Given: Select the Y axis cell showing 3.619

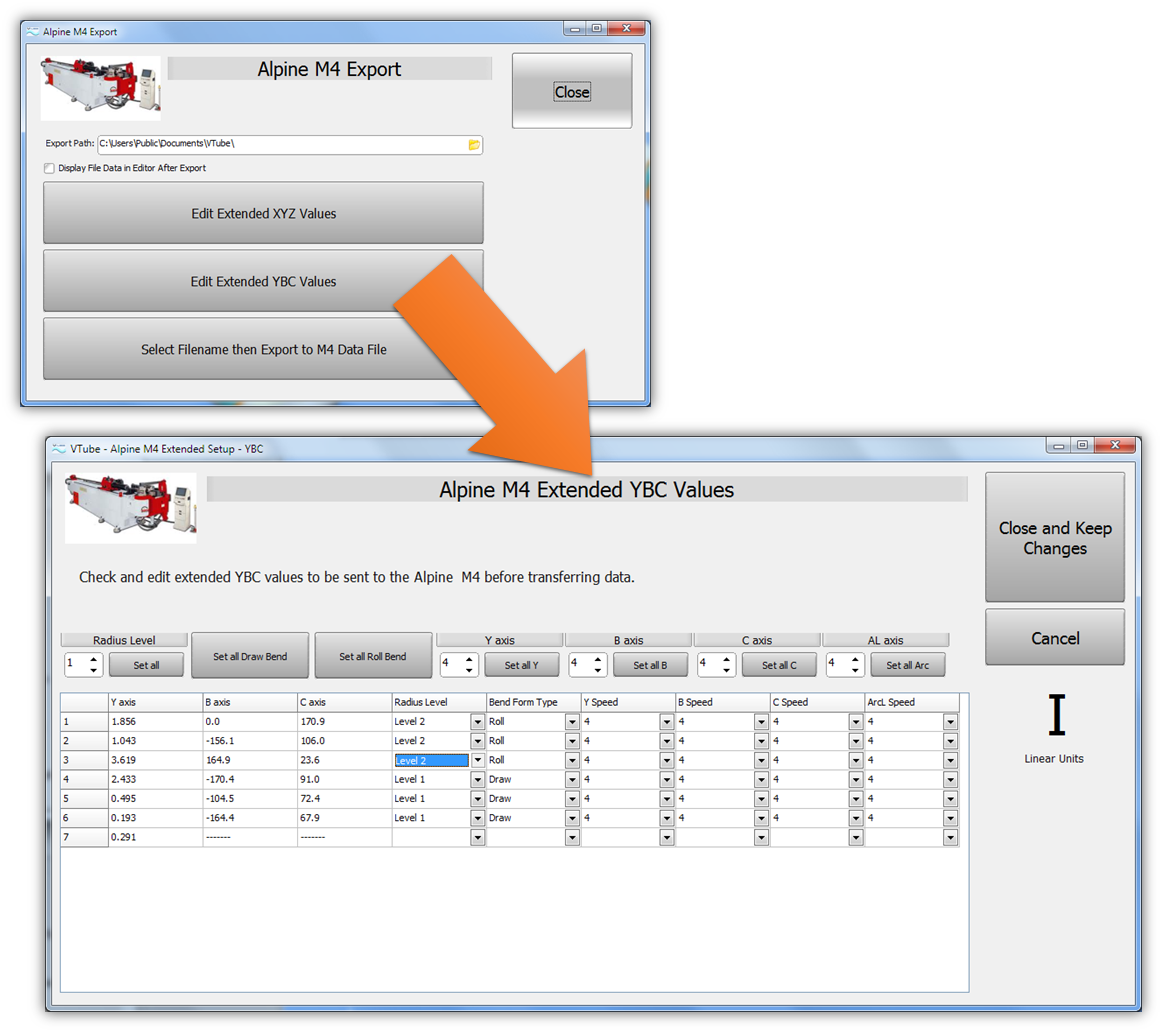Looking at the screenshot, I should point(155,760).
